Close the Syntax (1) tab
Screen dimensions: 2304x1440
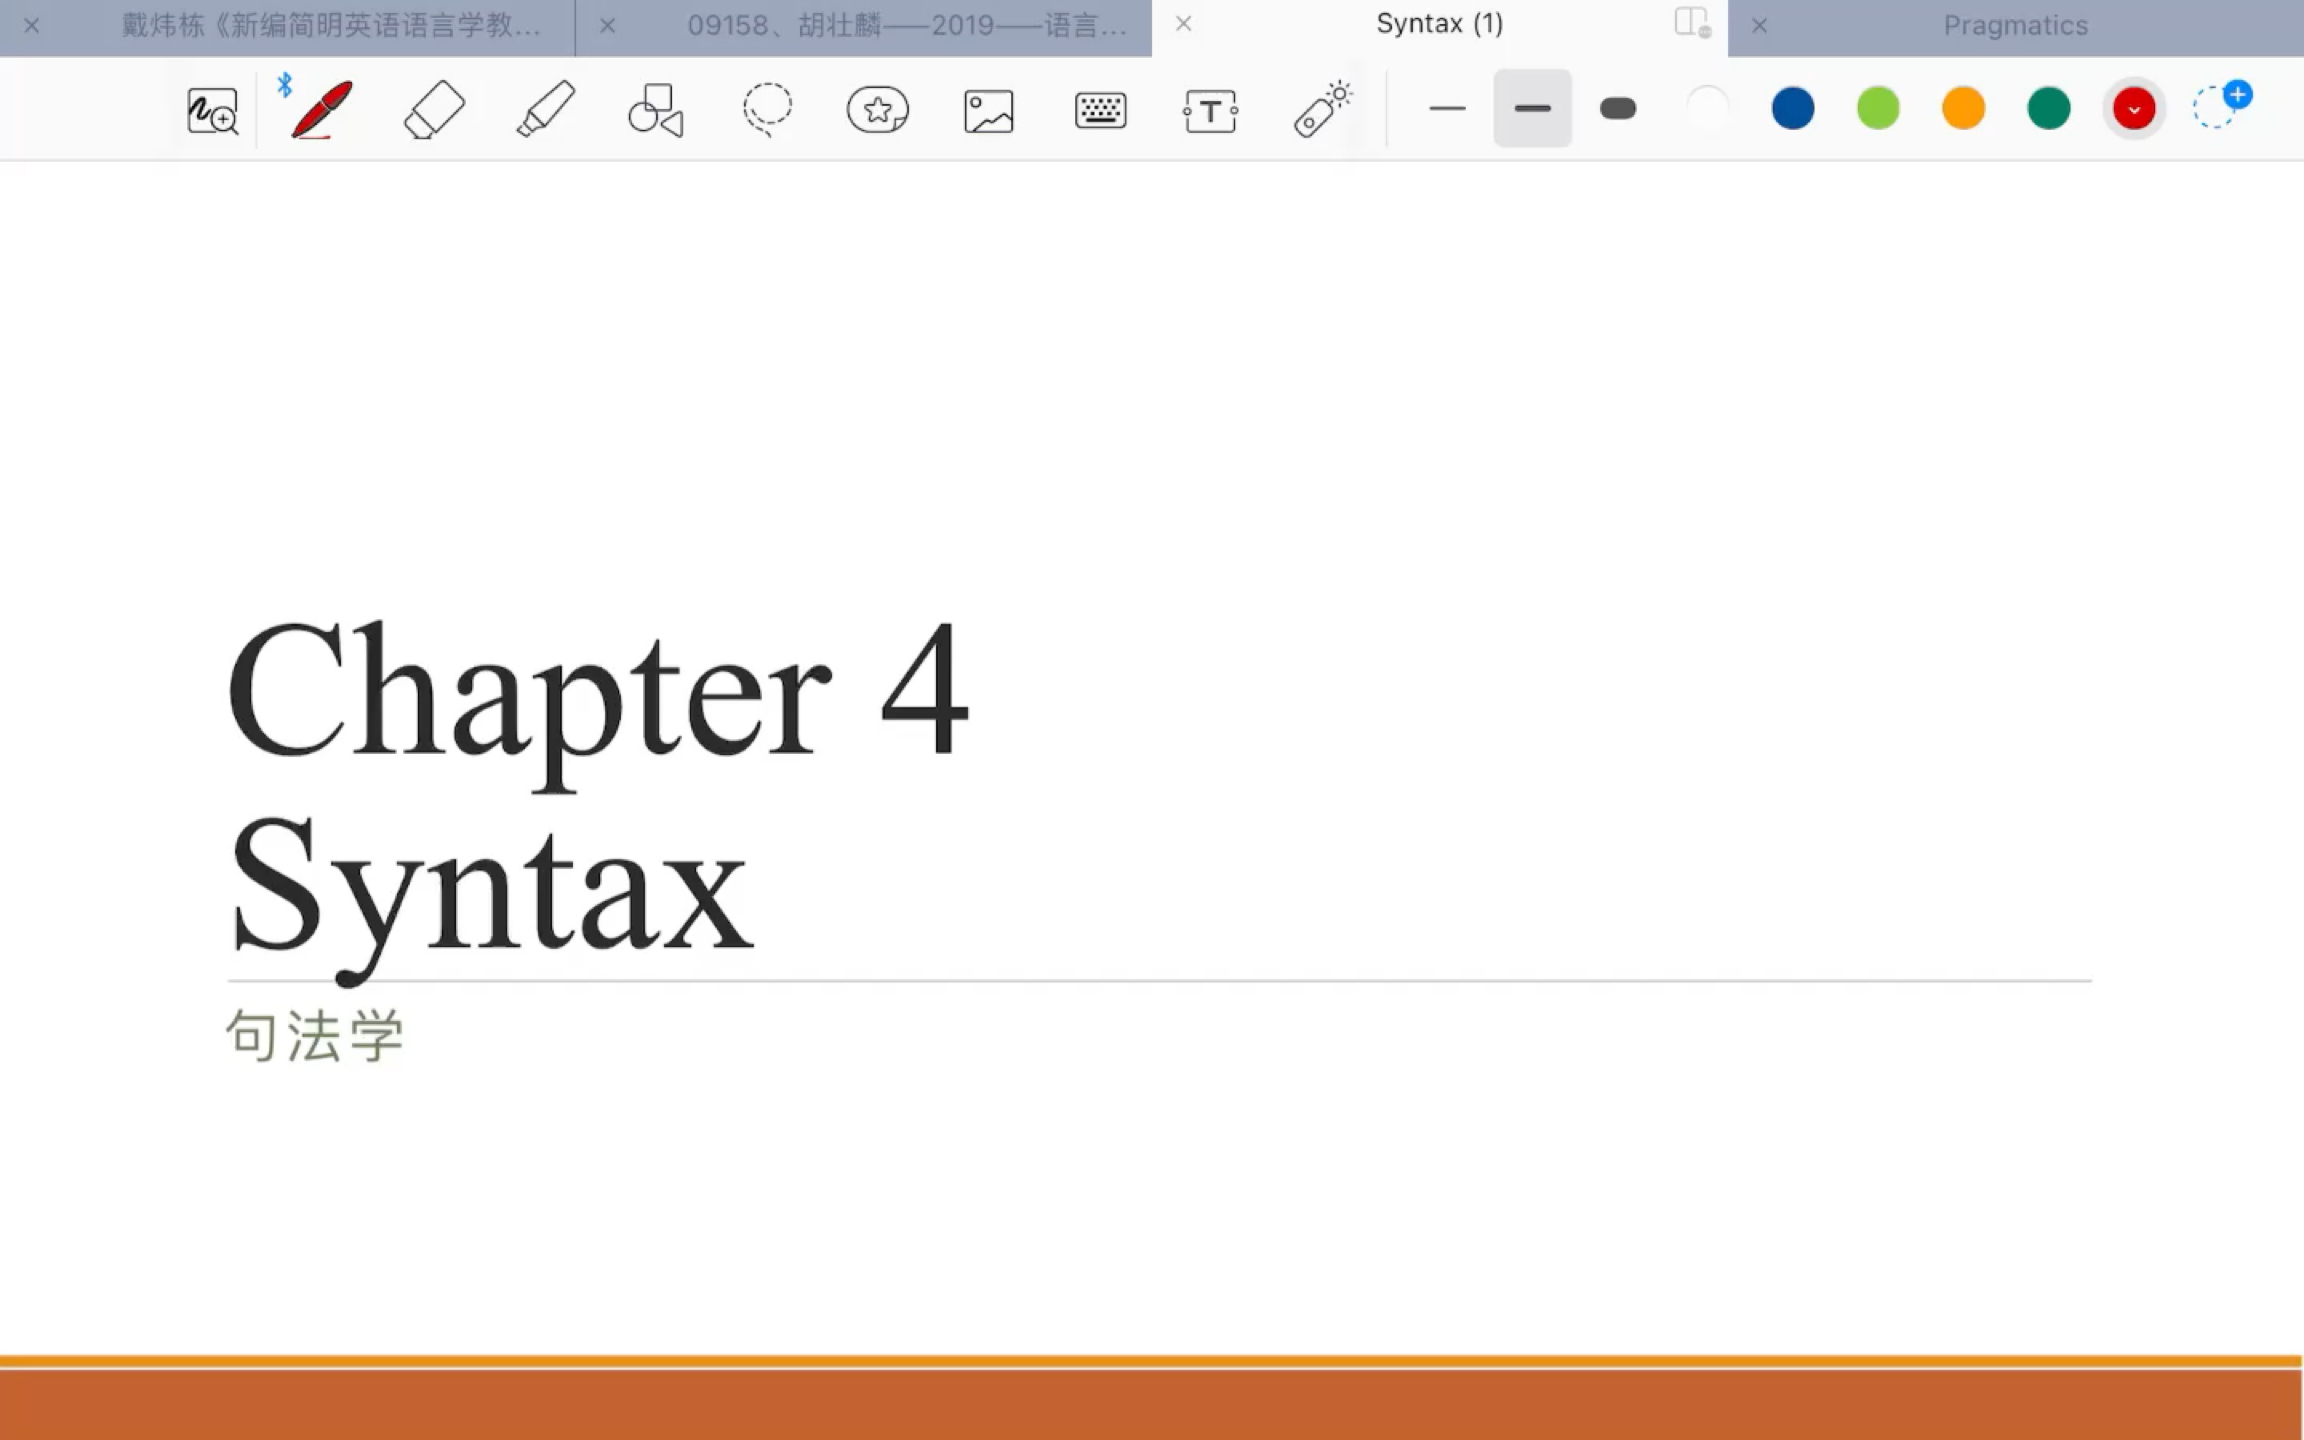click(1183, 23)
